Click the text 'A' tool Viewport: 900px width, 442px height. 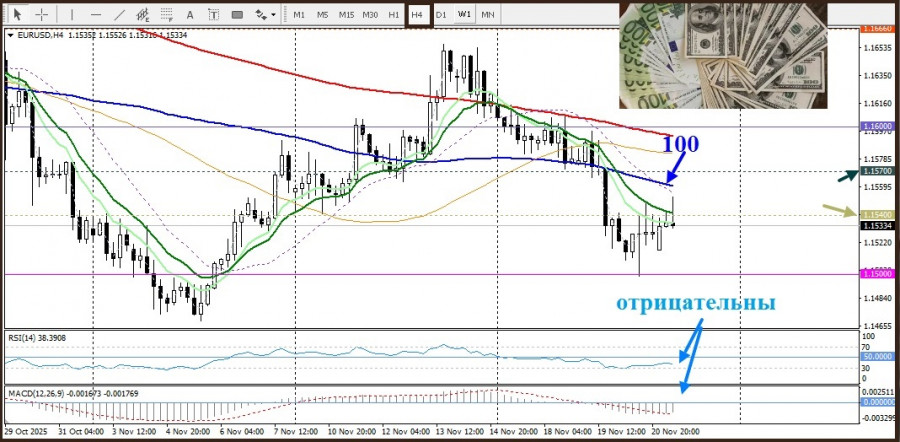(191, 15)
